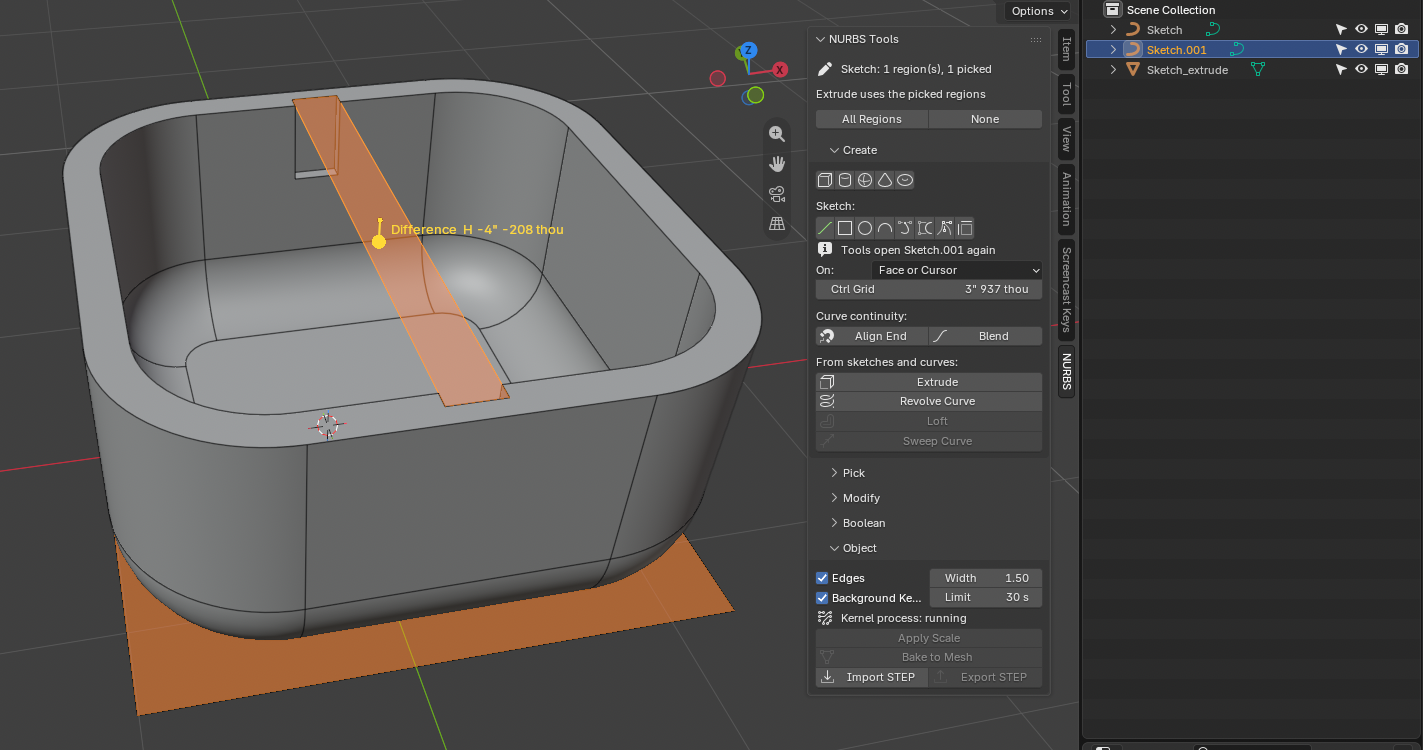Create a sphere primitive

pos(865,180)
